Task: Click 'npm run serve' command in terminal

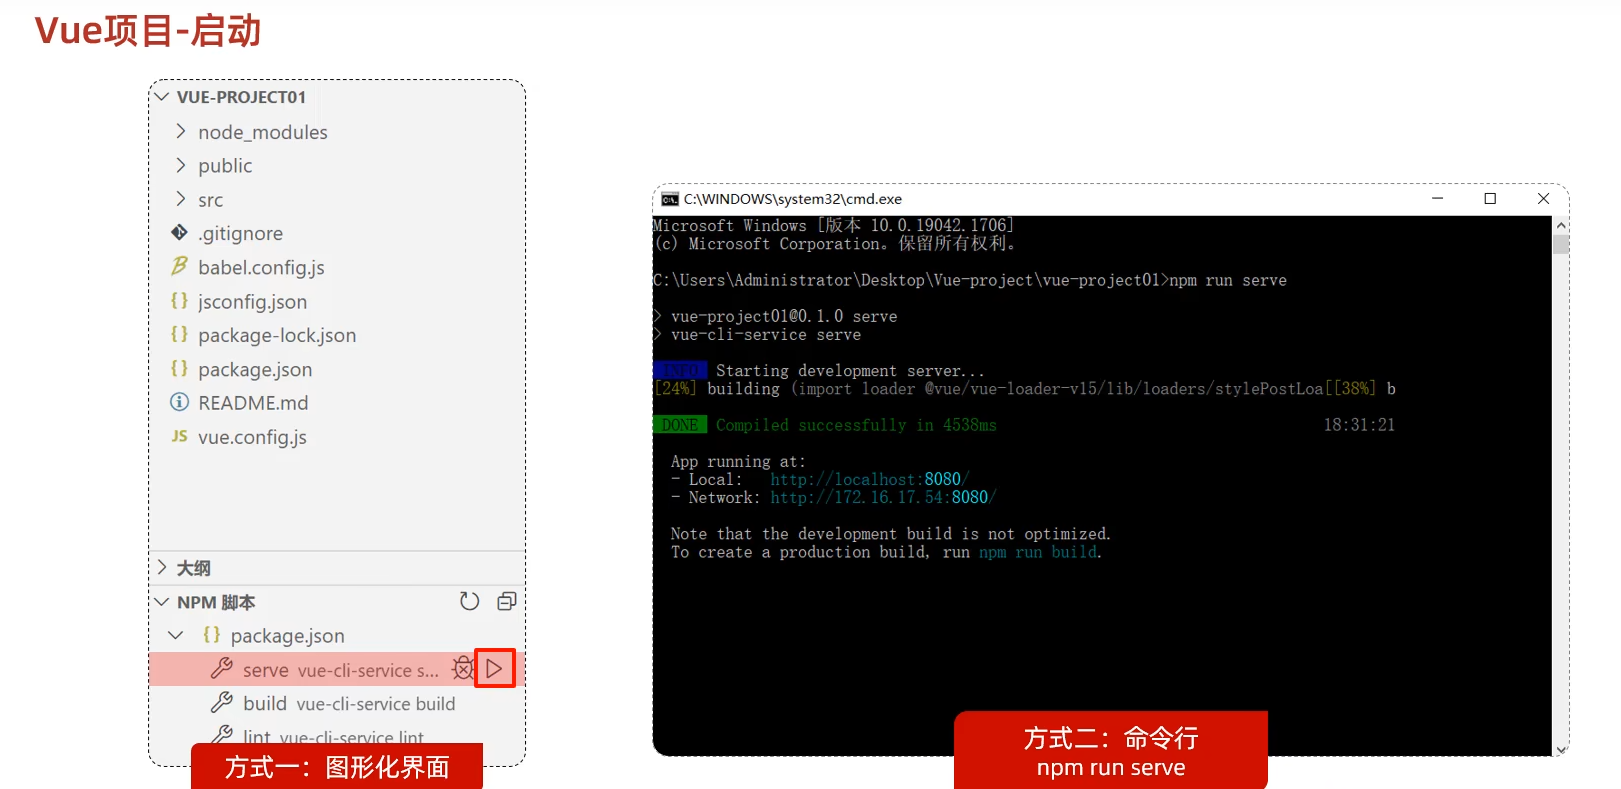Action: pyautogui.click(x=1228, y=280)
